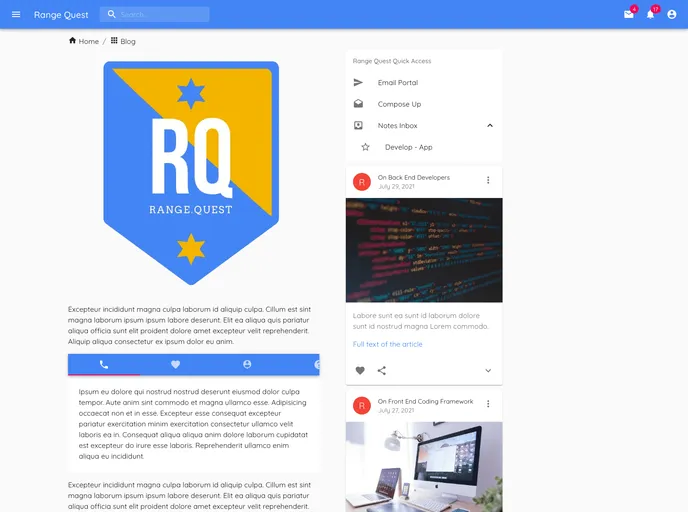Image resolution: width=688 pixels, height=512 pixels.
Task: Switch to the heart favorites tab
Action: [176, 365]
